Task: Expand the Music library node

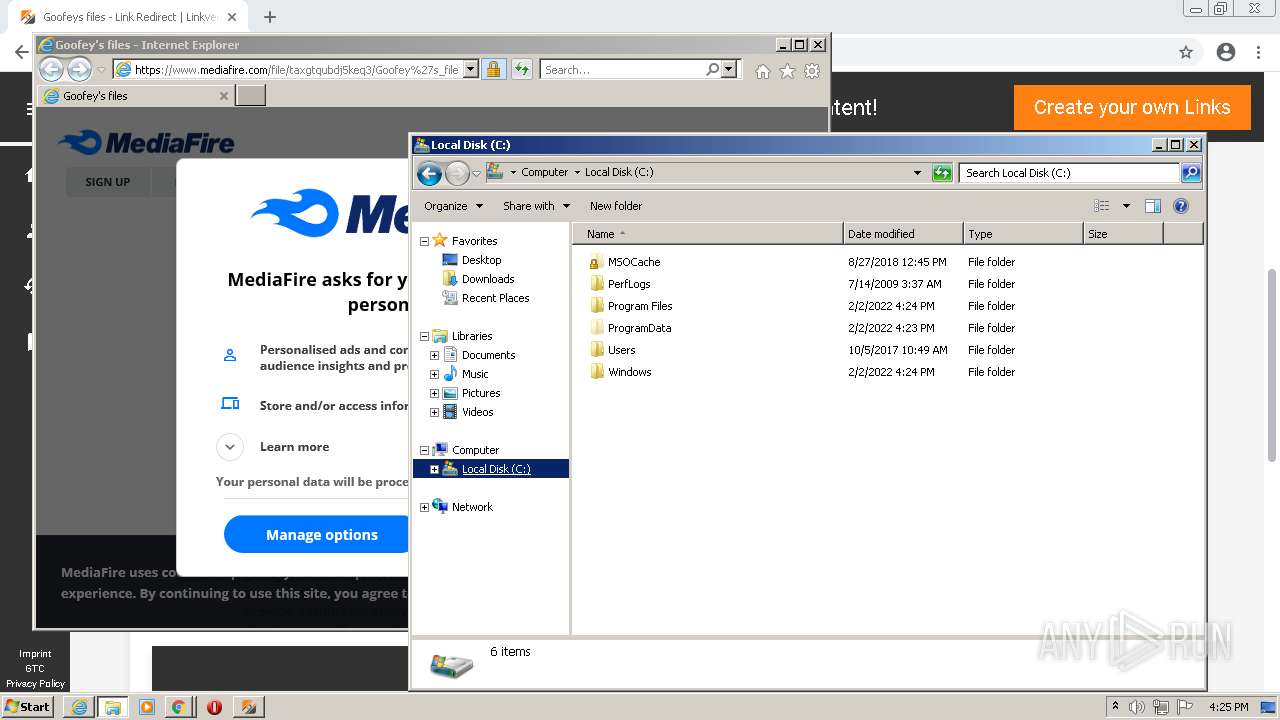Action: [x=434, y=374]
